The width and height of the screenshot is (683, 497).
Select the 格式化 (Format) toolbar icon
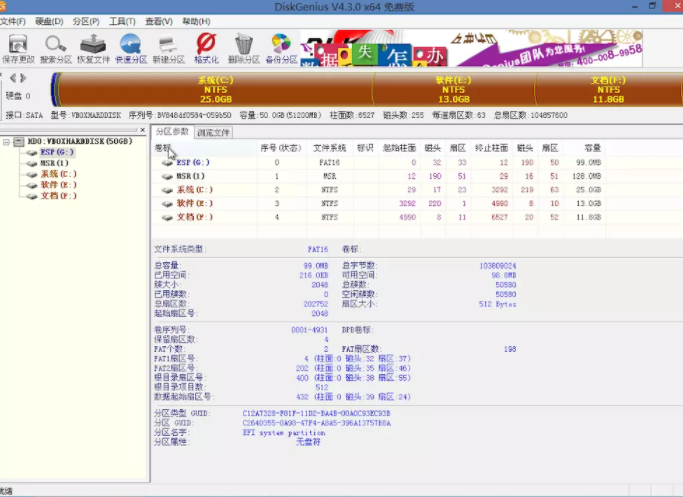[206, 47]
